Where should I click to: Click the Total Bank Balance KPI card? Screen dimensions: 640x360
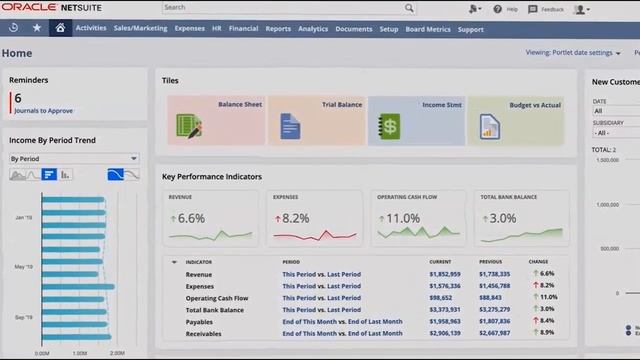[522, 218]
